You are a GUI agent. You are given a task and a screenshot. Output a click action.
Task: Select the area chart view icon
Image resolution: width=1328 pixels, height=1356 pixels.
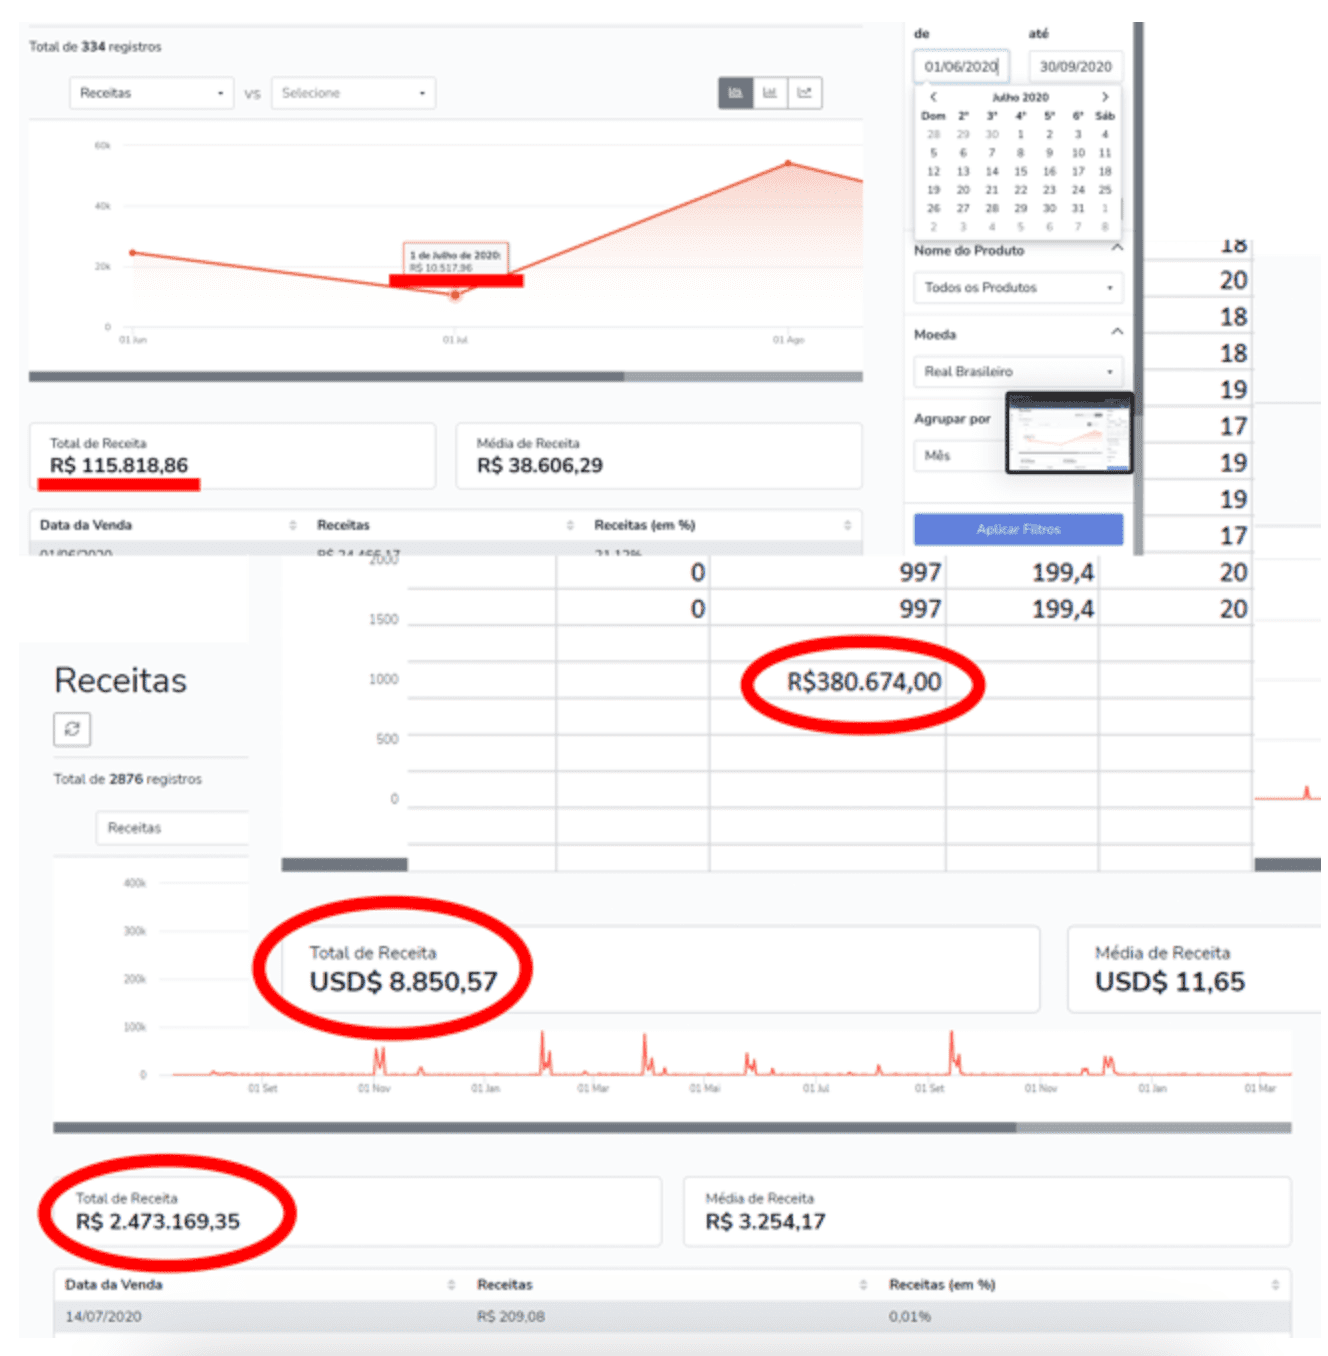[x=735, y=93]
